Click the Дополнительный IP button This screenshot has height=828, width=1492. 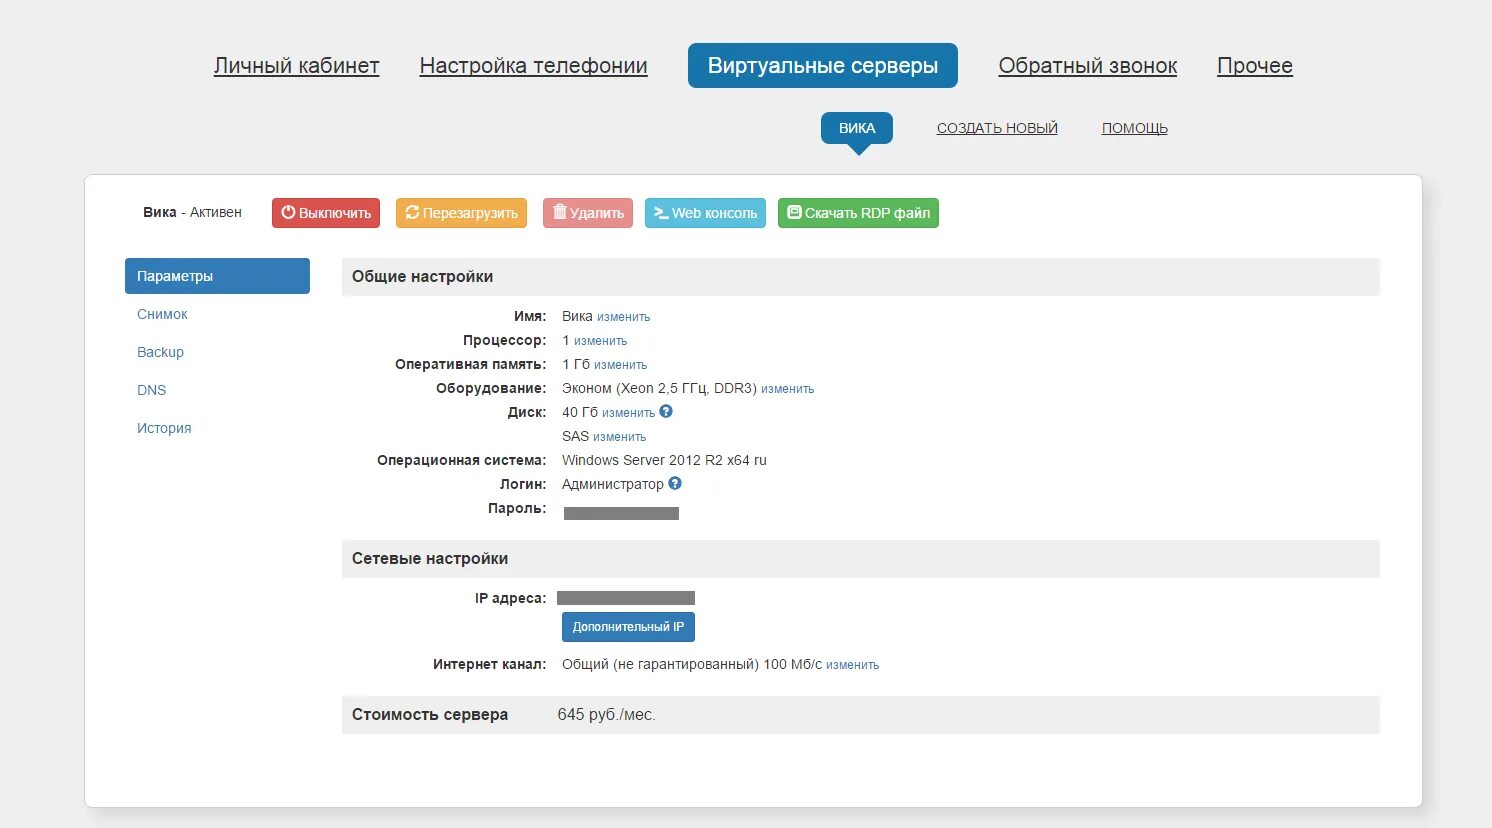tap(628, 627)
